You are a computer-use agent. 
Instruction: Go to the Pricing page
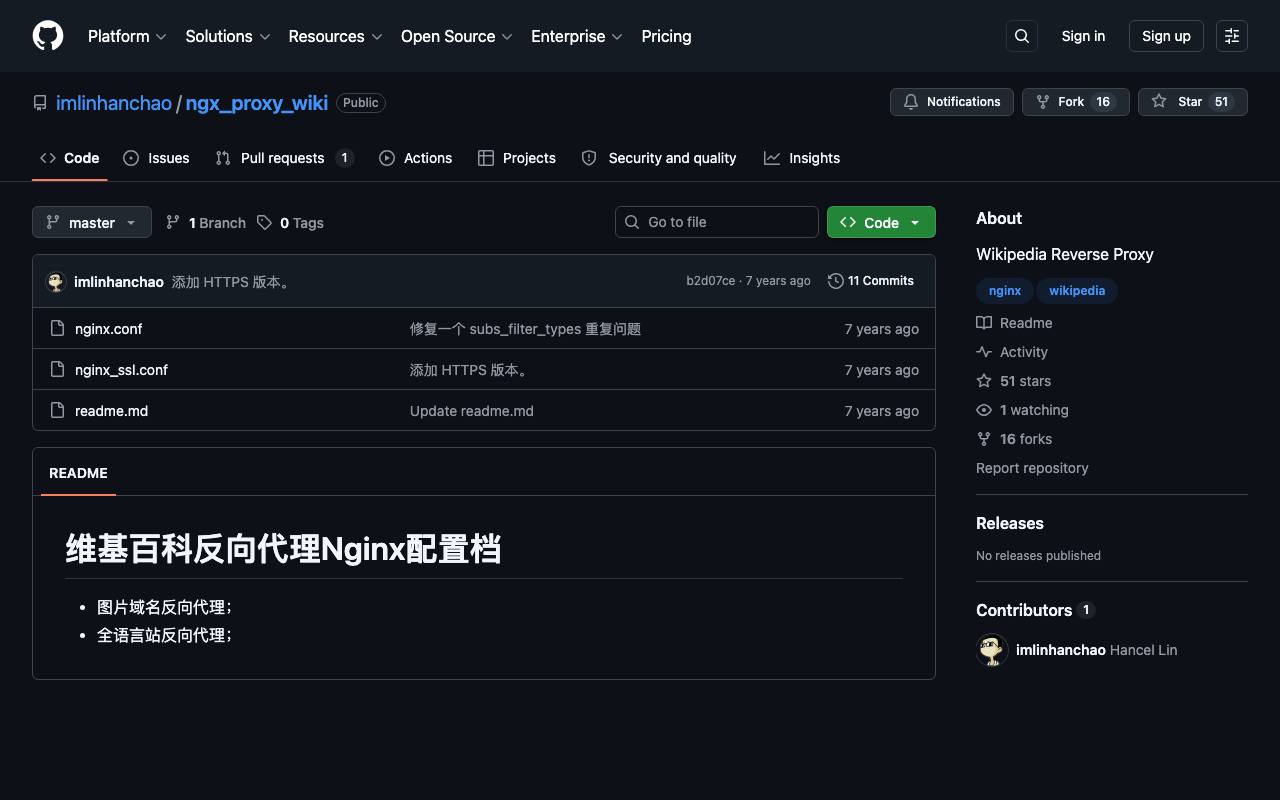coord(666,36)
